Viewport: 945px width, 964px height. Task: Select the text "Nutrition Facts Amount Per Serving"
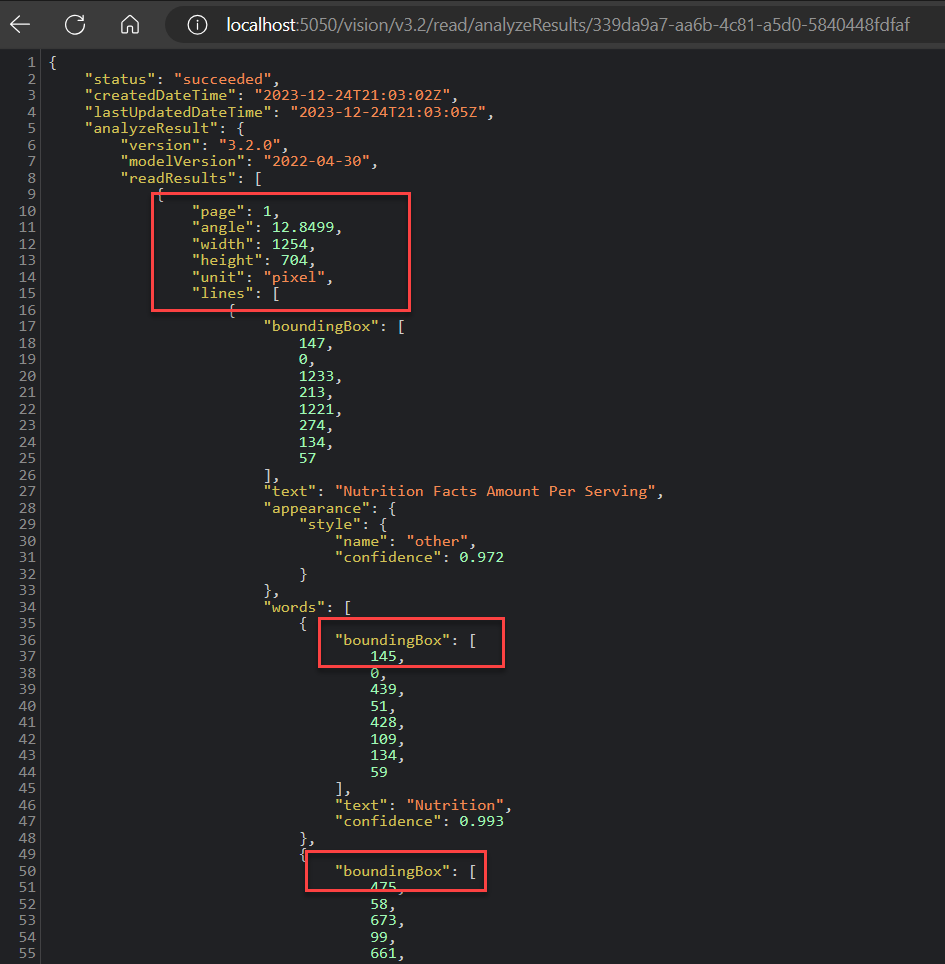(x=498, y=490)
